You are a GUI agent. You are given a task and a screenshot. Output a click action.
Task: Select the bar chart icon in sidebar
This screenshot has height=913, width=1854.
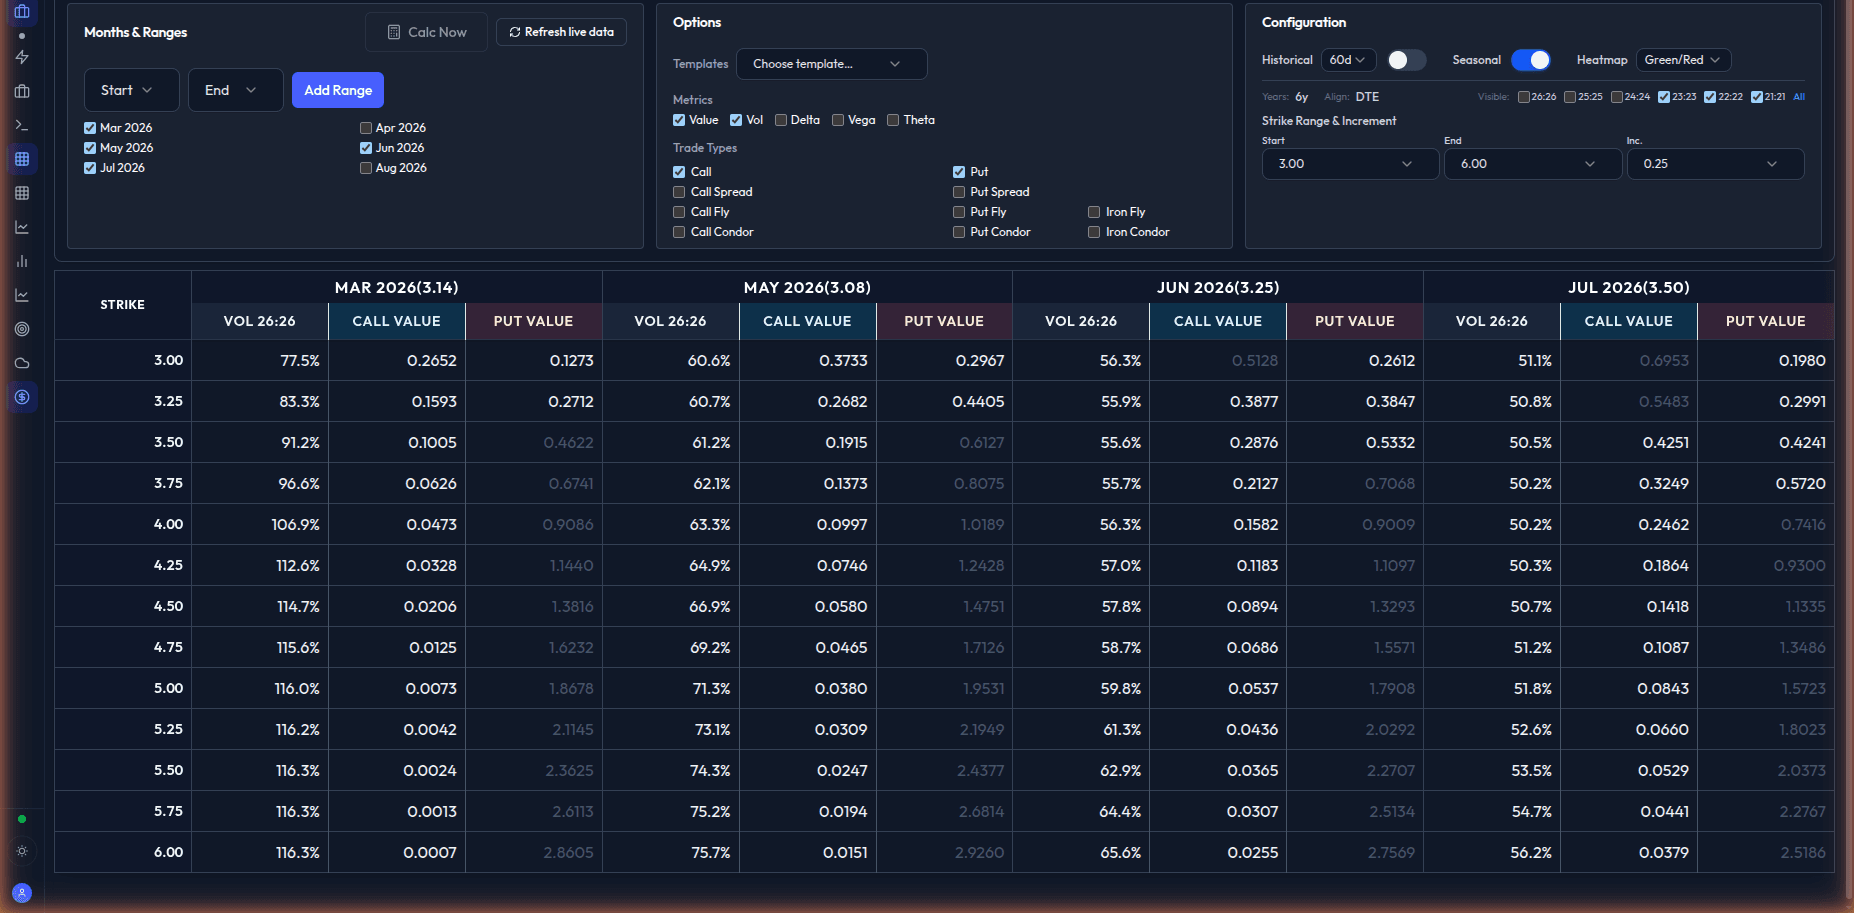(22, 261)
